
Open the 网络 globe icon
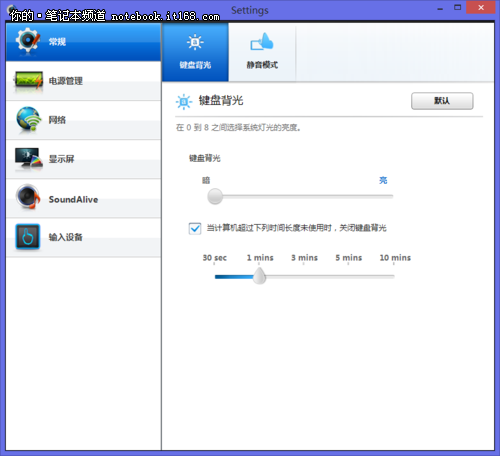tap(28, 119)
